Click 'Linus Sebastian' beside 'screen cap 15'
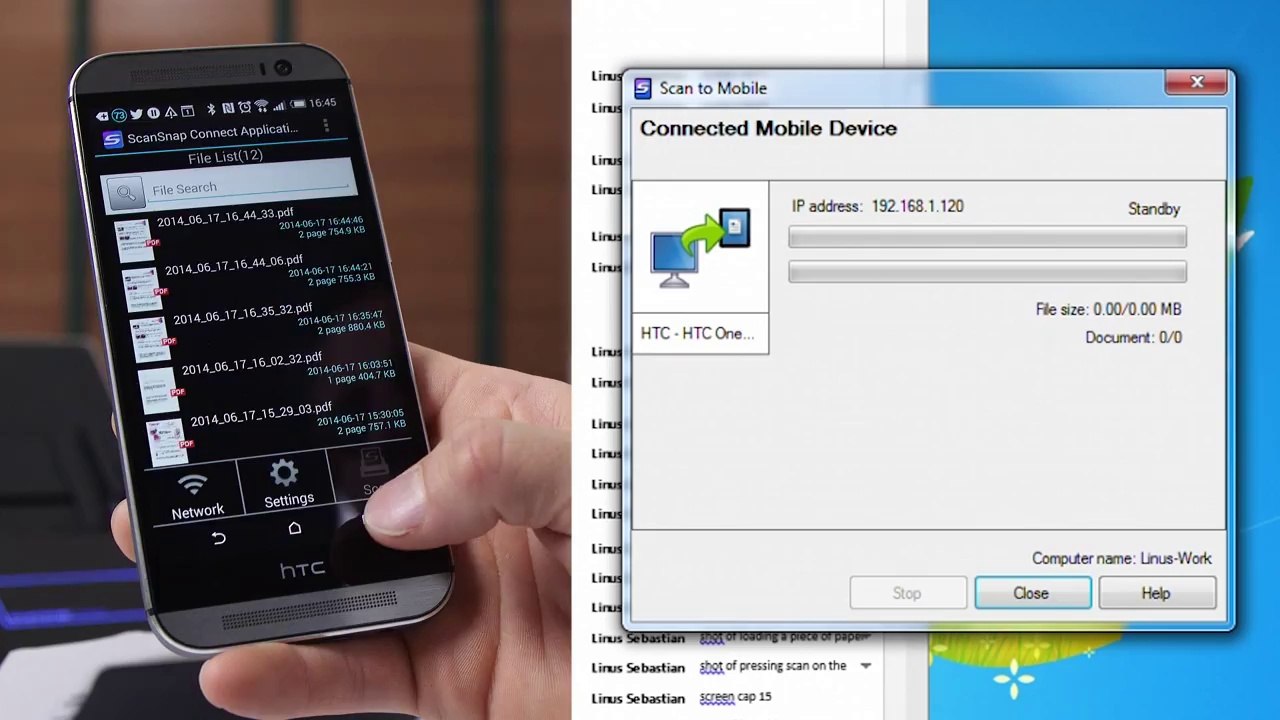The width and height of the screenshot is (1280, 720). click(x=638, y=698)
